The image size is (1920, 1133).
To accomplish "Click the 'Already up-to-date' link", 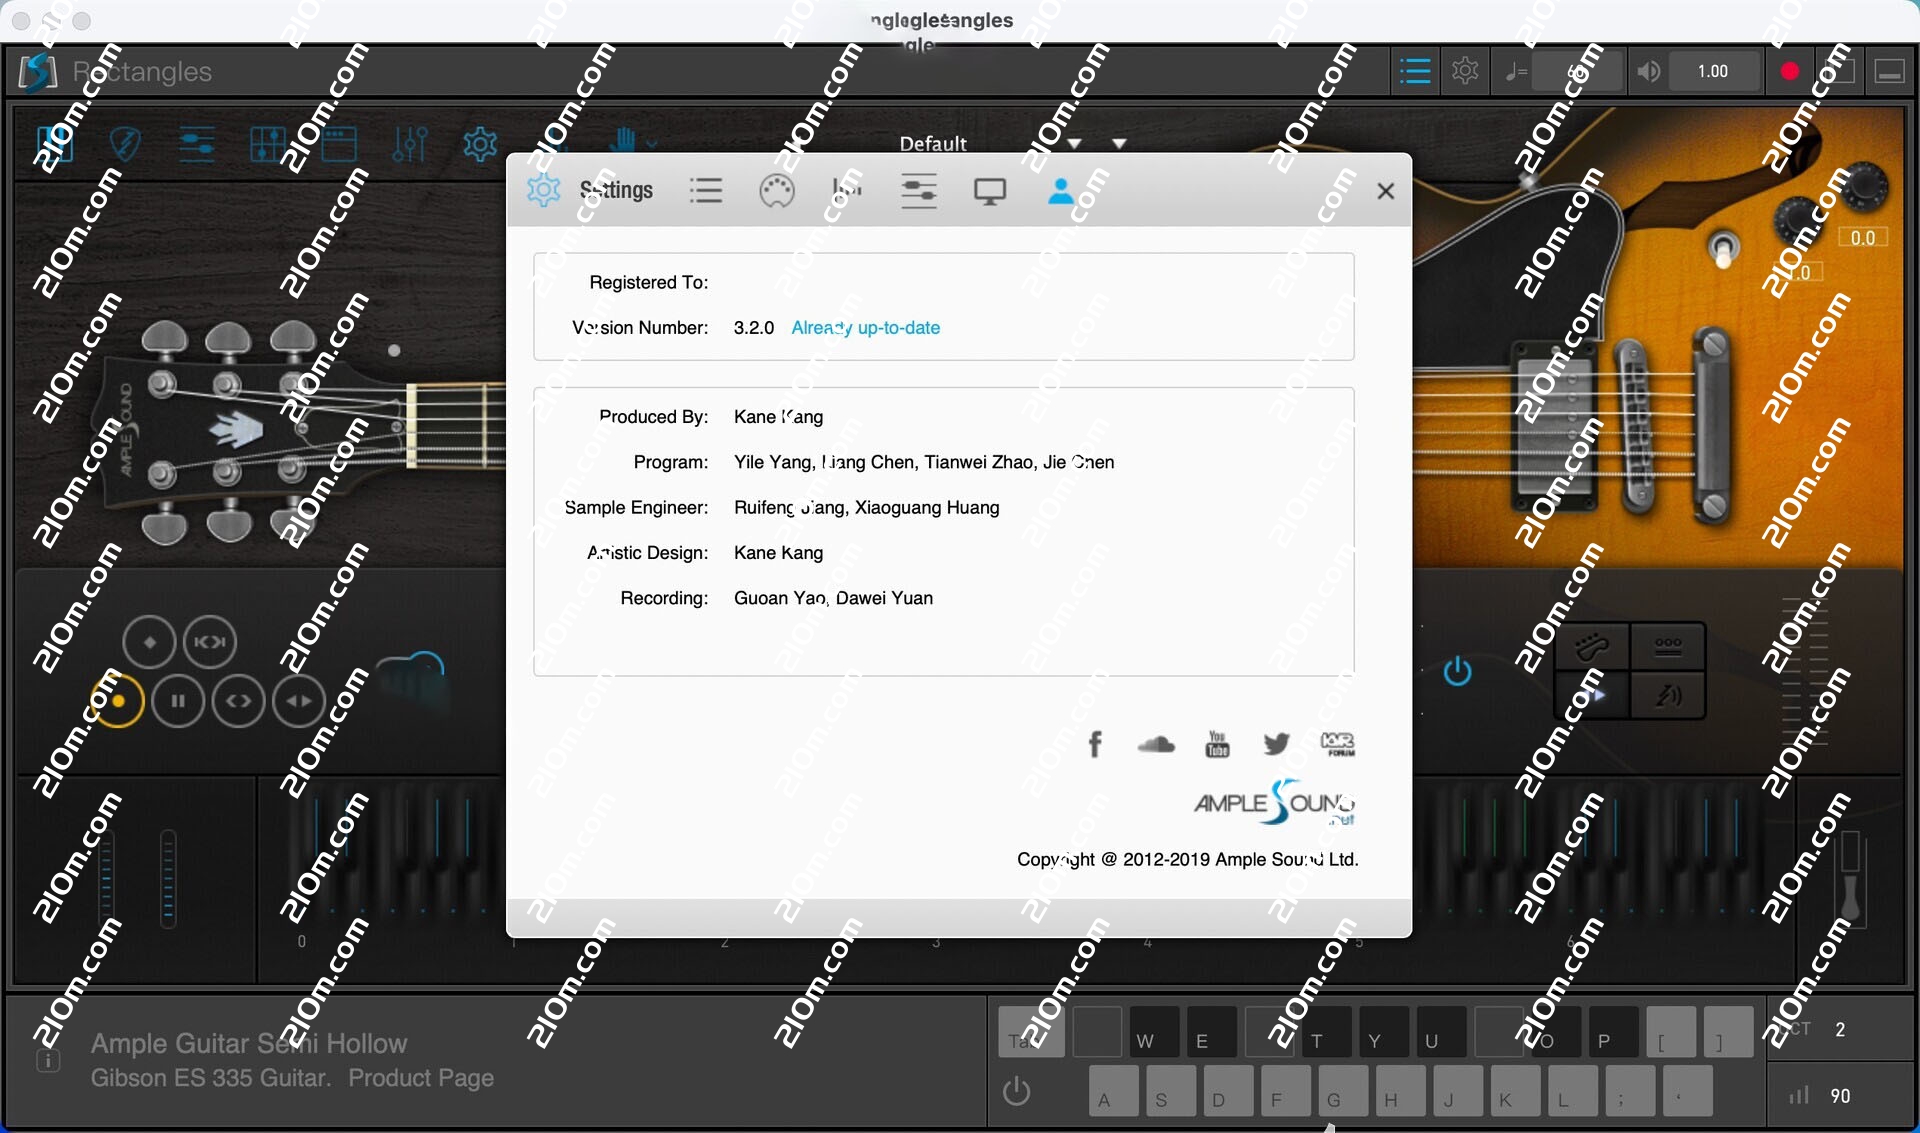I will (x=866, y=328).
